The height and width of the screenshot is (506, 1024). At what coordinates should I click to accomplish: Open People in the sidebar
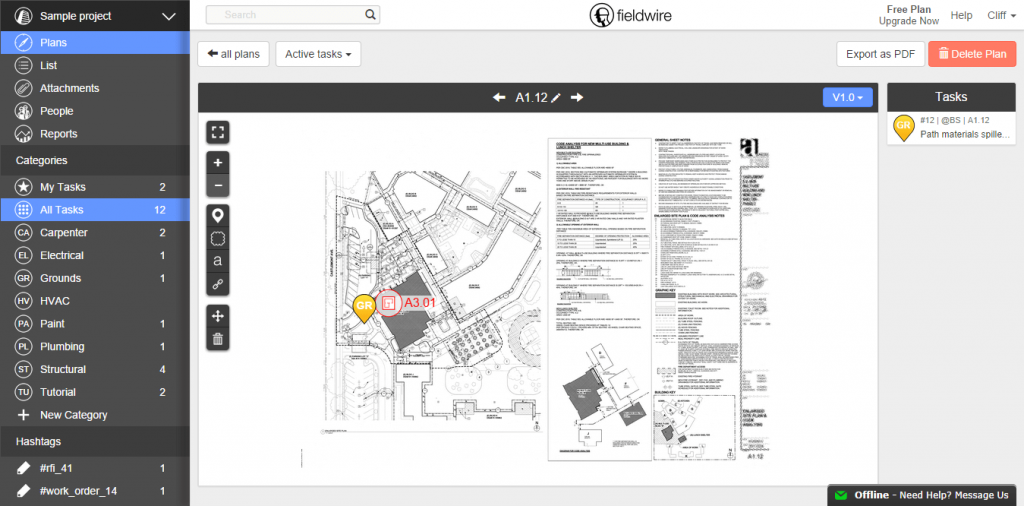57,111
